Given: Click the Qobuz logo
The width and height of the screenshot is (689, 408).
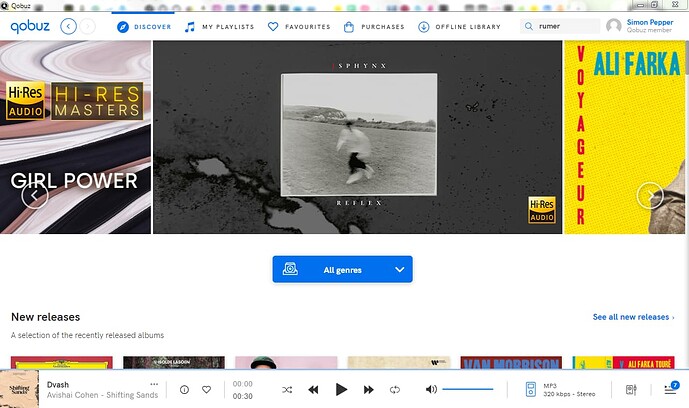Looking at the screenshot, I should click(30, 26).
